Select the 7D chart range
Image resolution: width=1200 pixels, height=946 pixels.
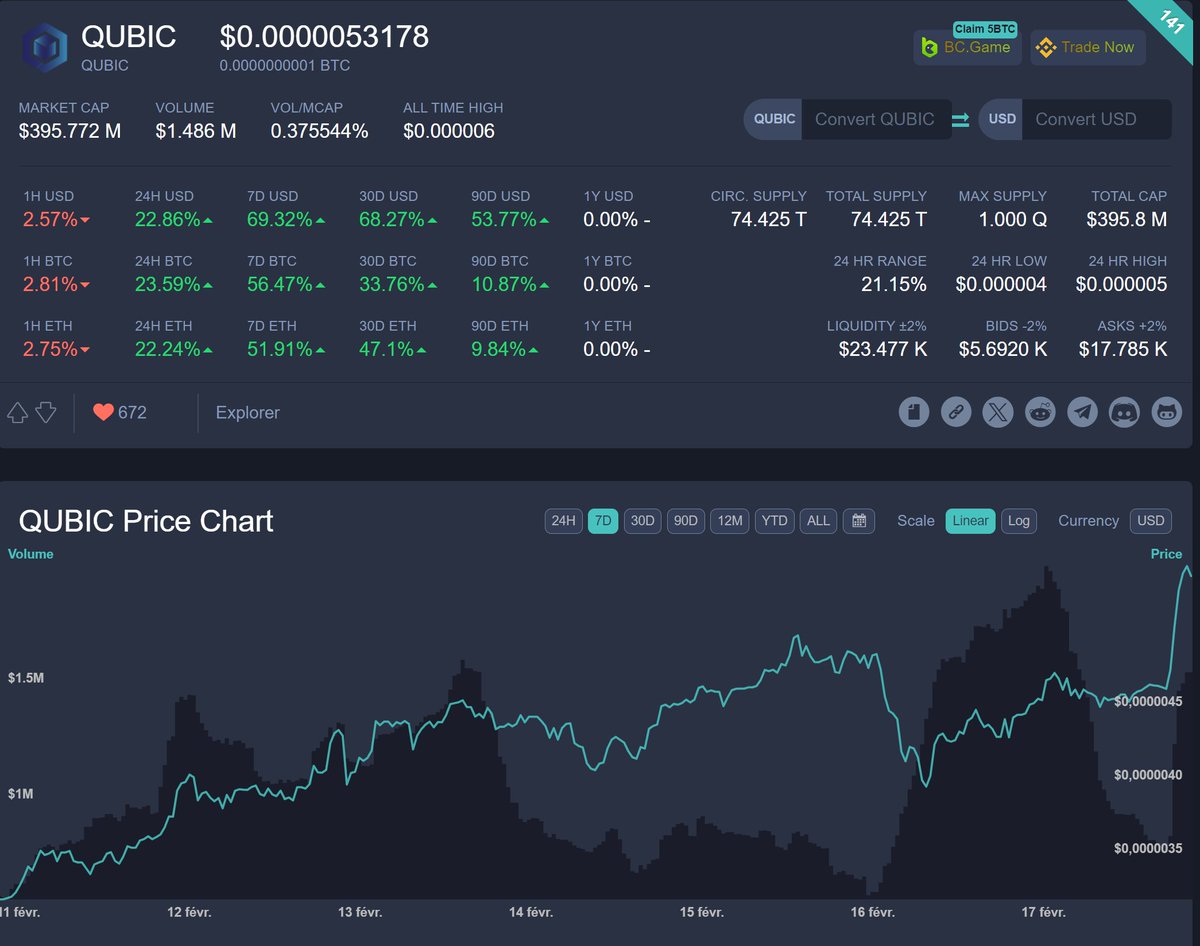pos(603,521)
